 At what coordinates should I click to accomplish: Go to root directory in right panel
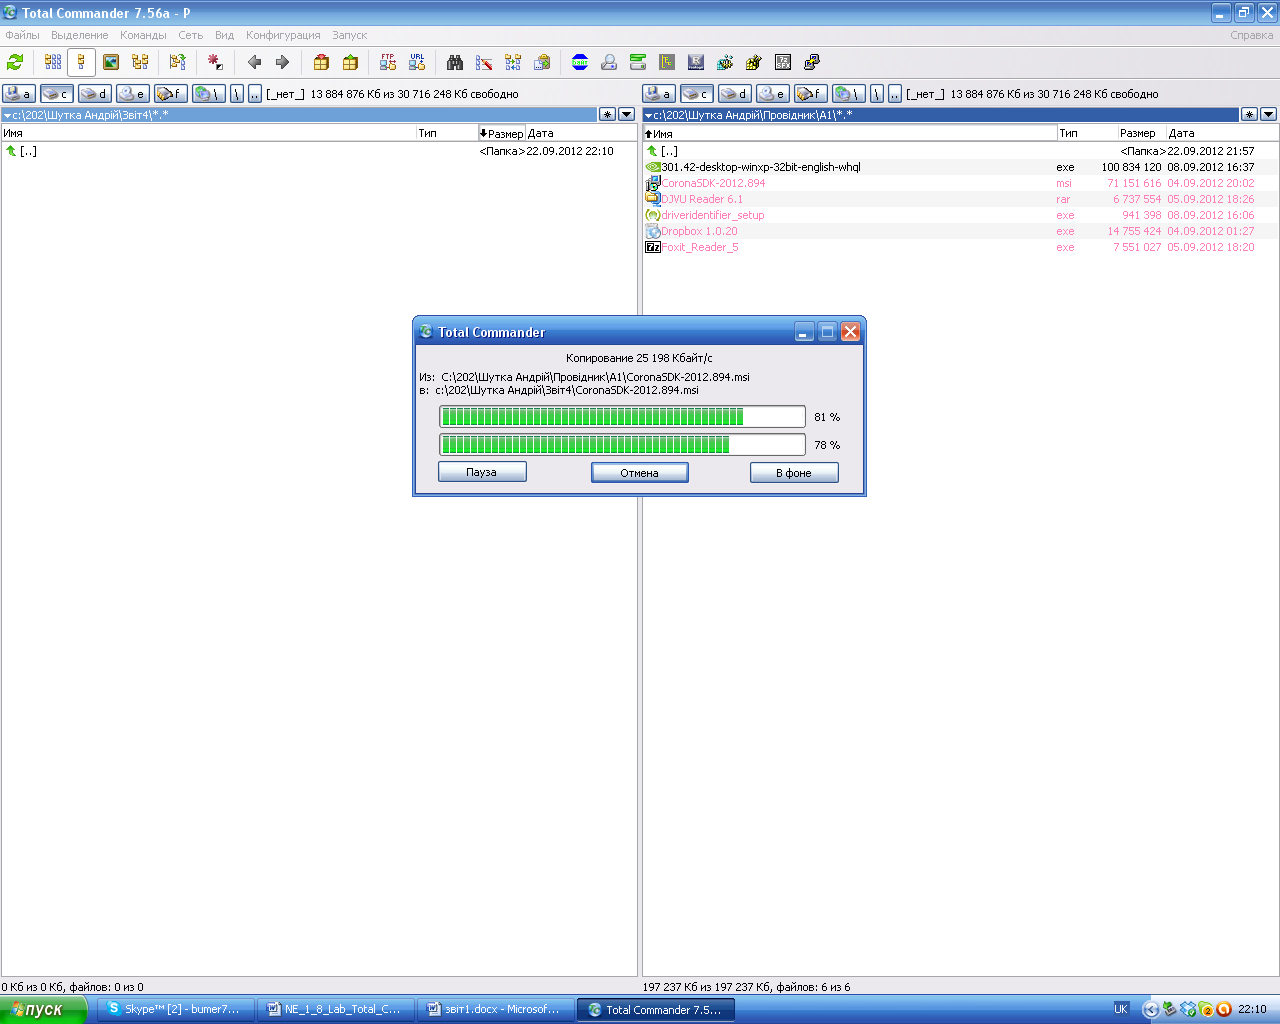coord(877,93)
